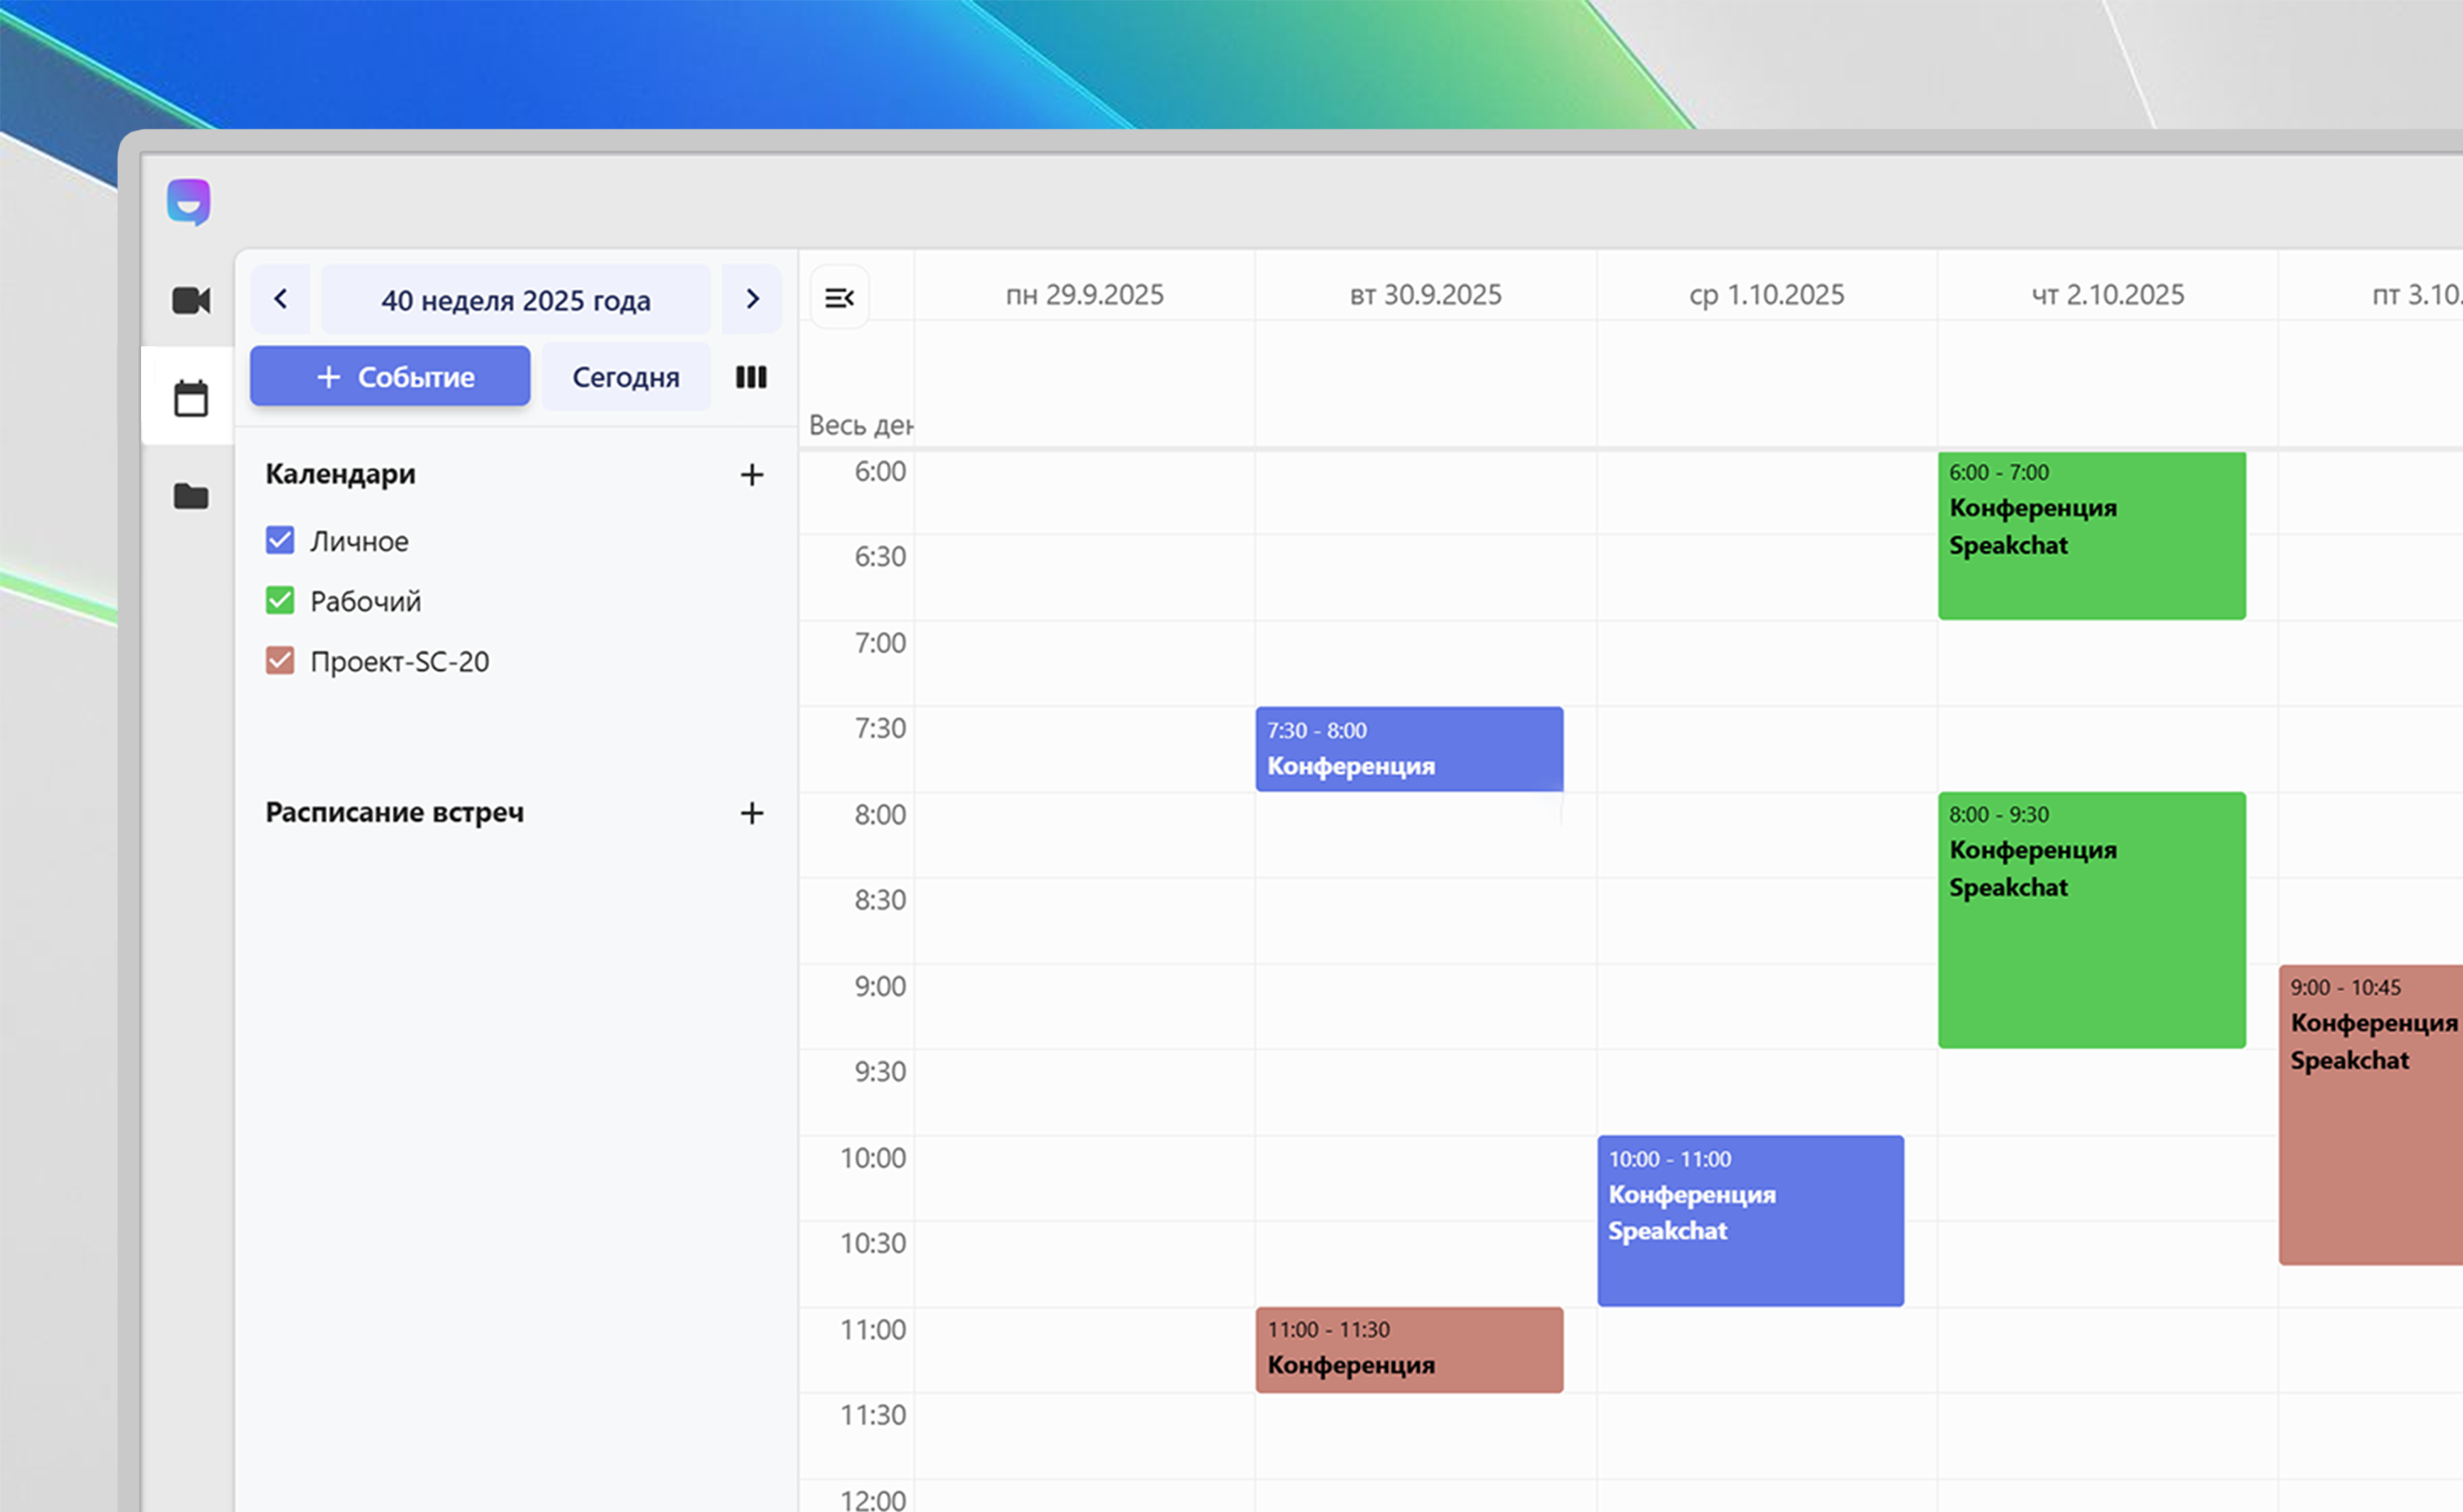Open the 40 неделя 2025 года picker

click(515, 300)
